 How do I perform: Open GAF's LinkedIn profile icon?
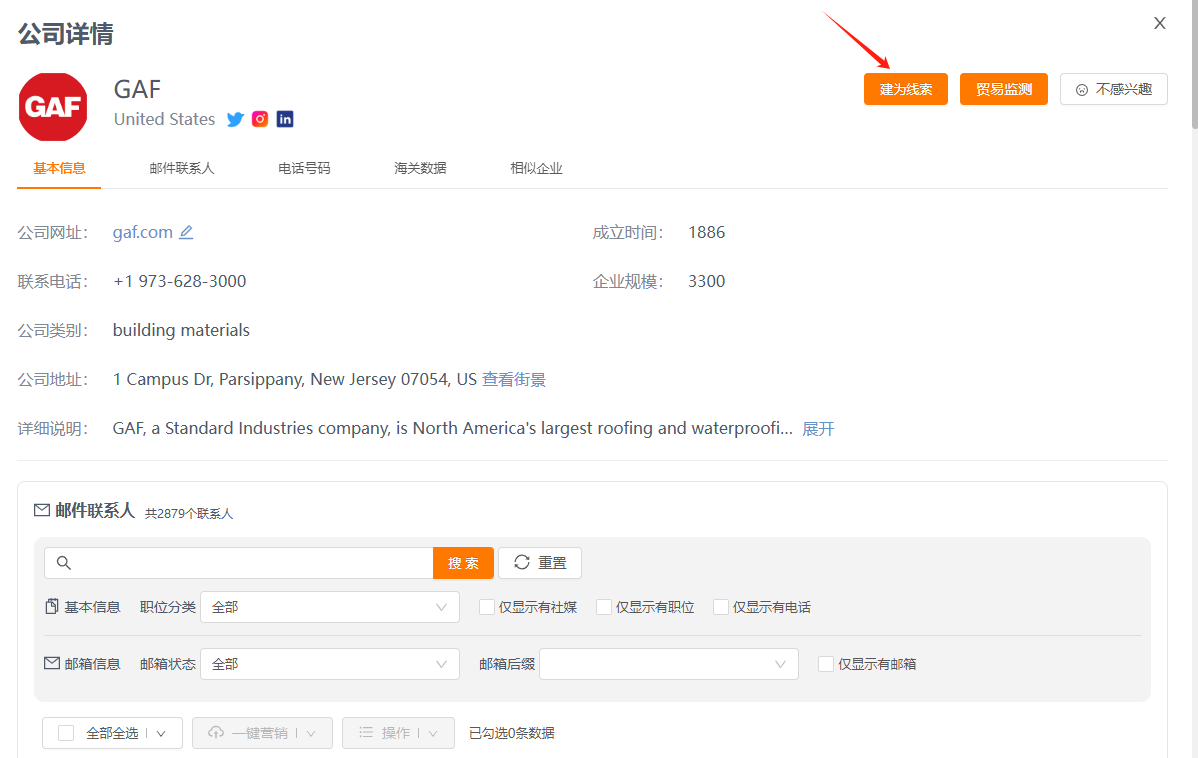285,119
